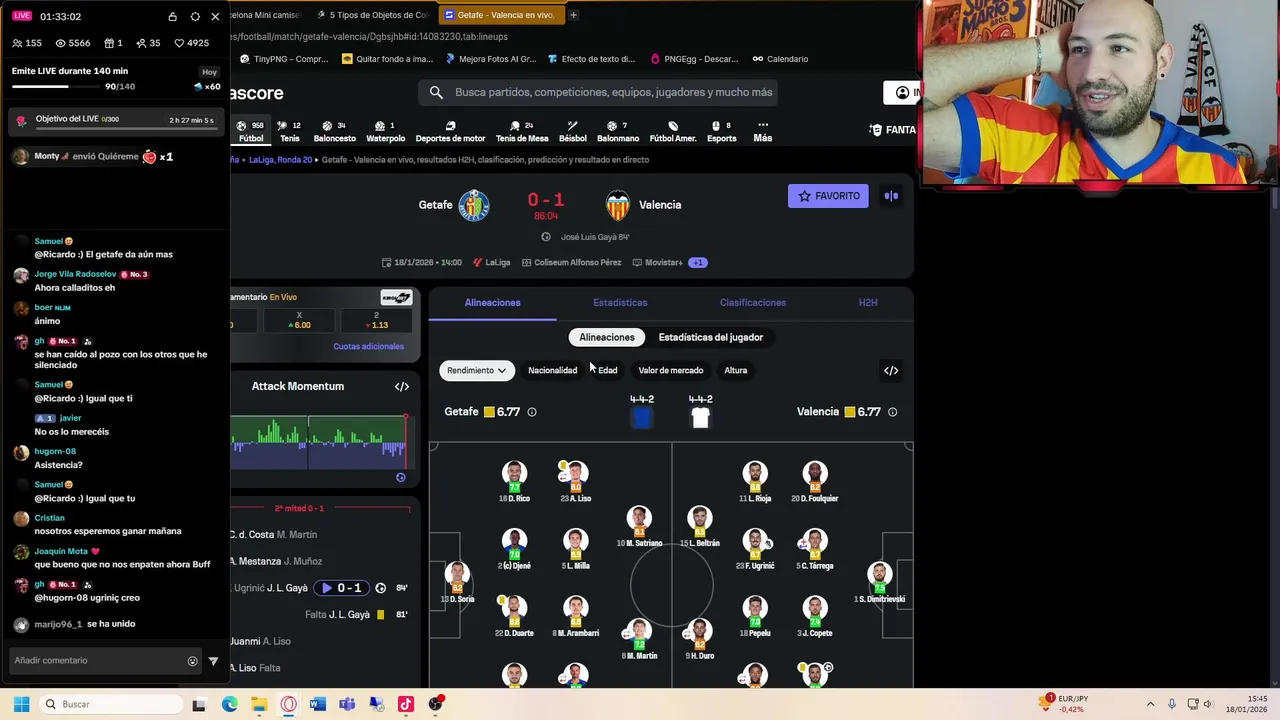This screenshot has width=1280, height=720.
Task: Select Valor de mercado filter chip
Action: (671, 371)
